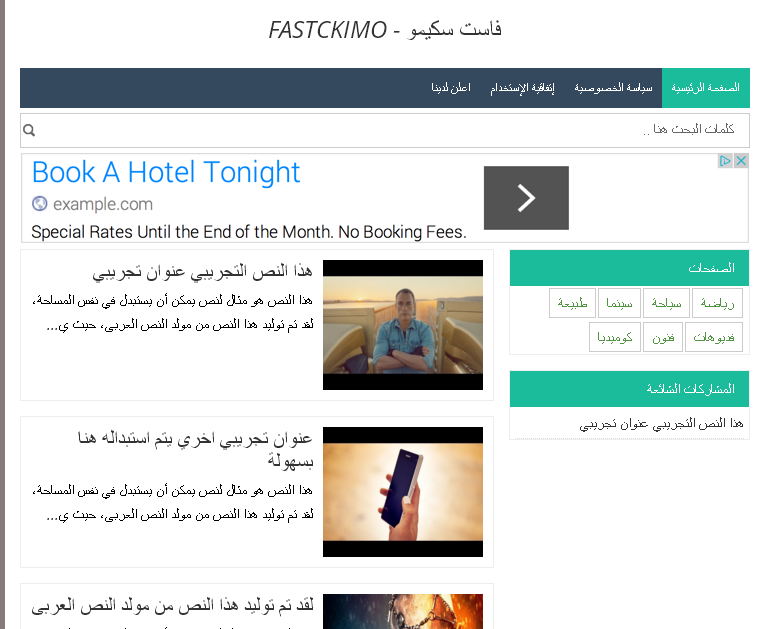Open thumbnail of hand holding phone
765x629 pixels.
point(403,492)
